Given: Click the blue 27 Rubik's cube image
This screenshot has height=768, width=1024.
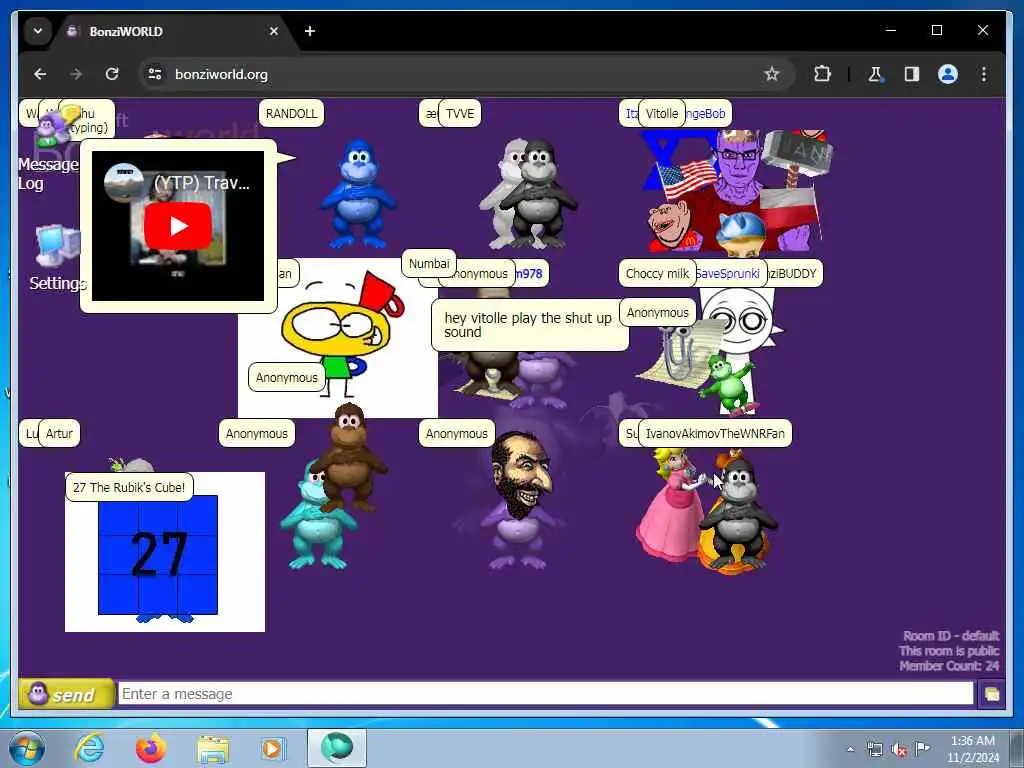Looking at the screenshot, I should coord(158,554).
